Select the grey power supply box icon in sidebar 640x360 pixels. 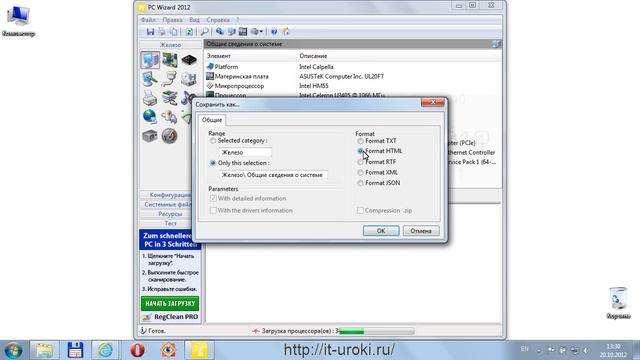coord(149,136)
